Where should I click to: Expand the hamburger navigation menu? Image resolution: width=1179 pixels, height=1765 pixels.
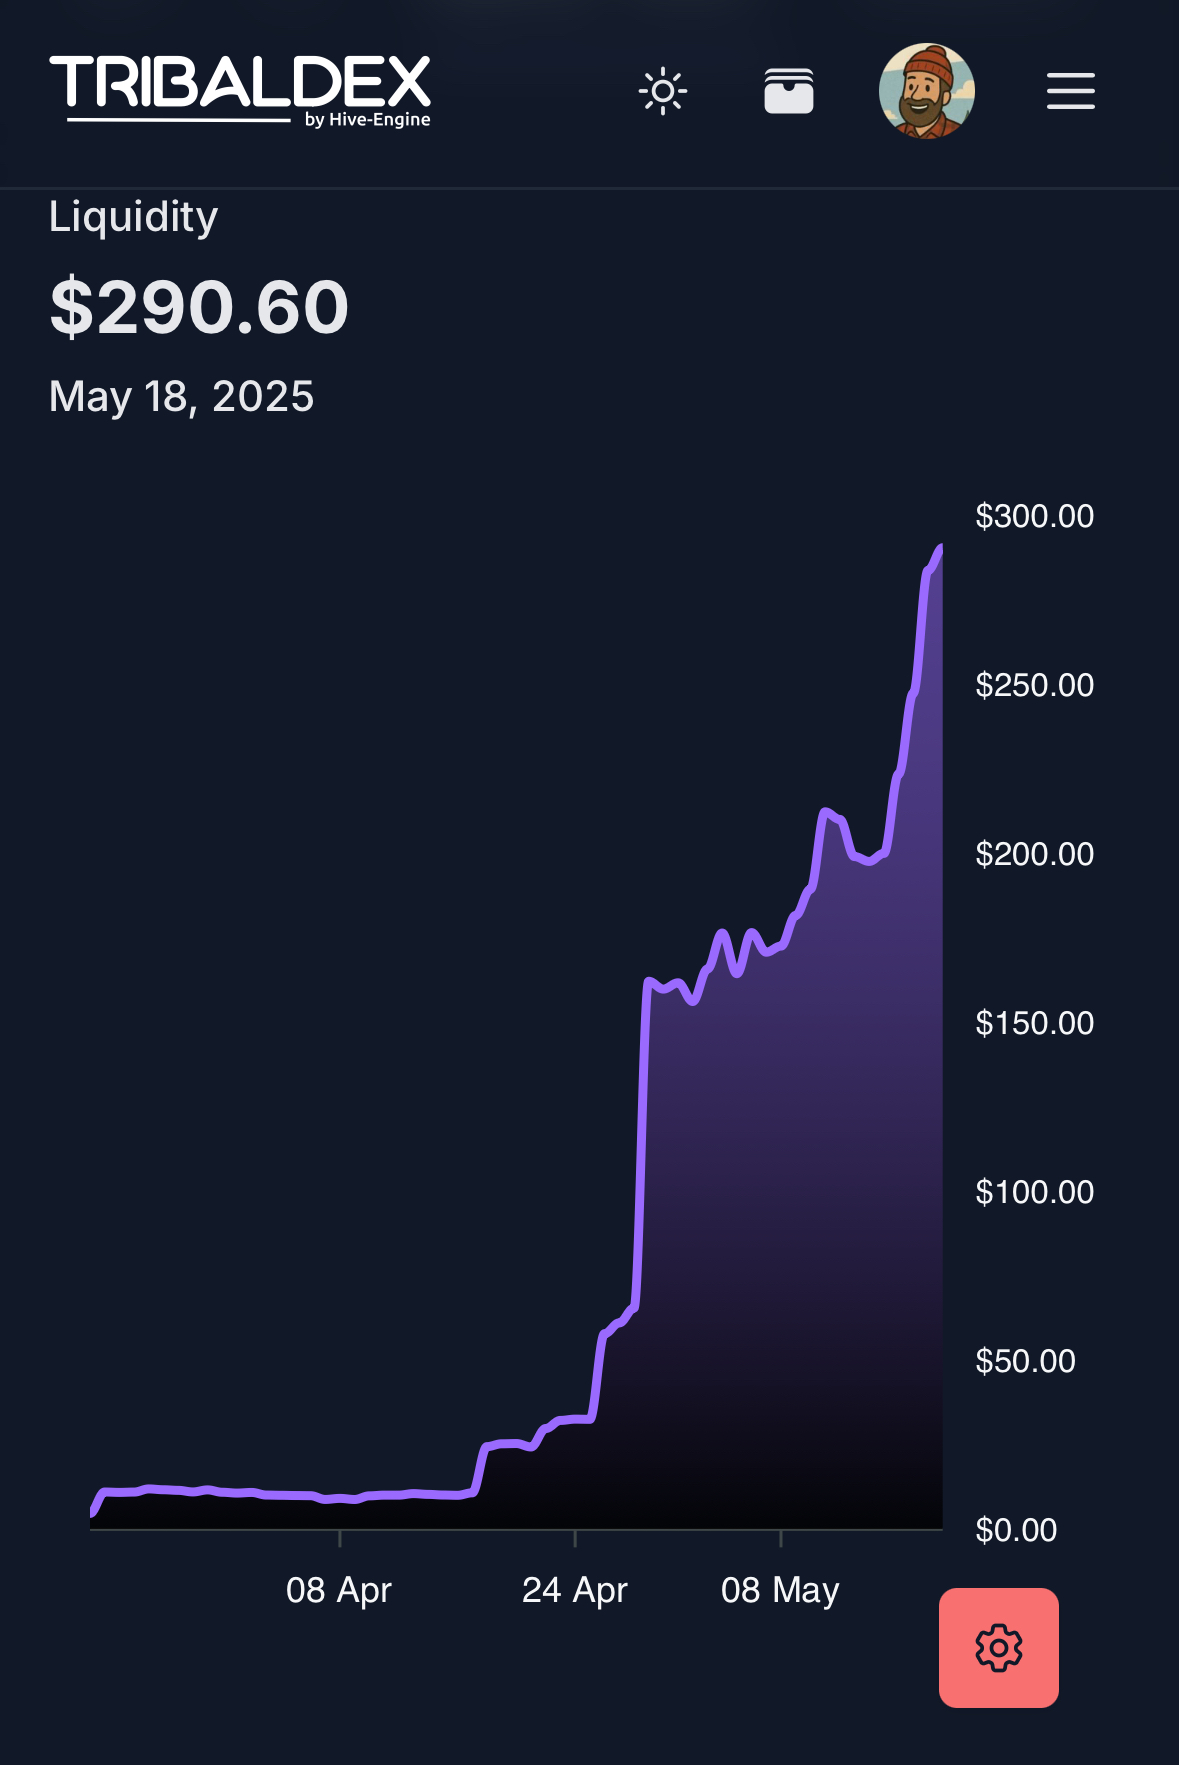[1071, 91]
